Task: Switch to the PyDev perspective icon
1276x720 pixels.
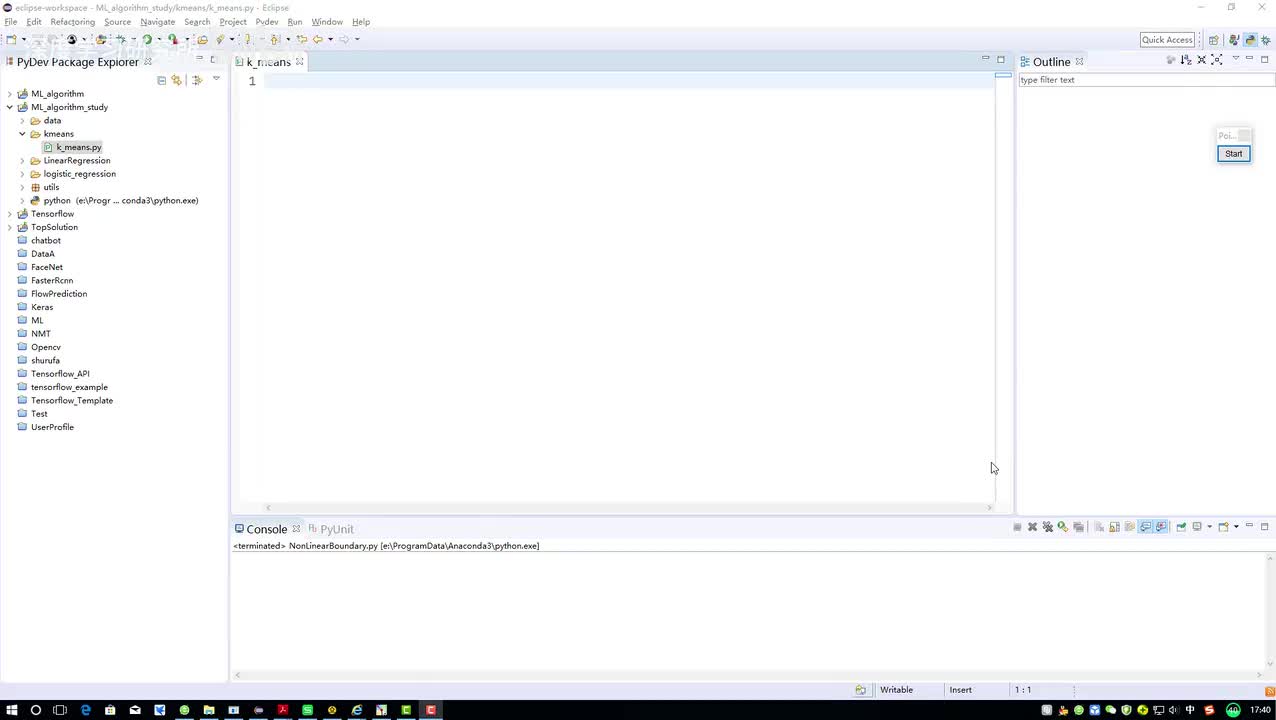Action: click(x=1251, y=40)
